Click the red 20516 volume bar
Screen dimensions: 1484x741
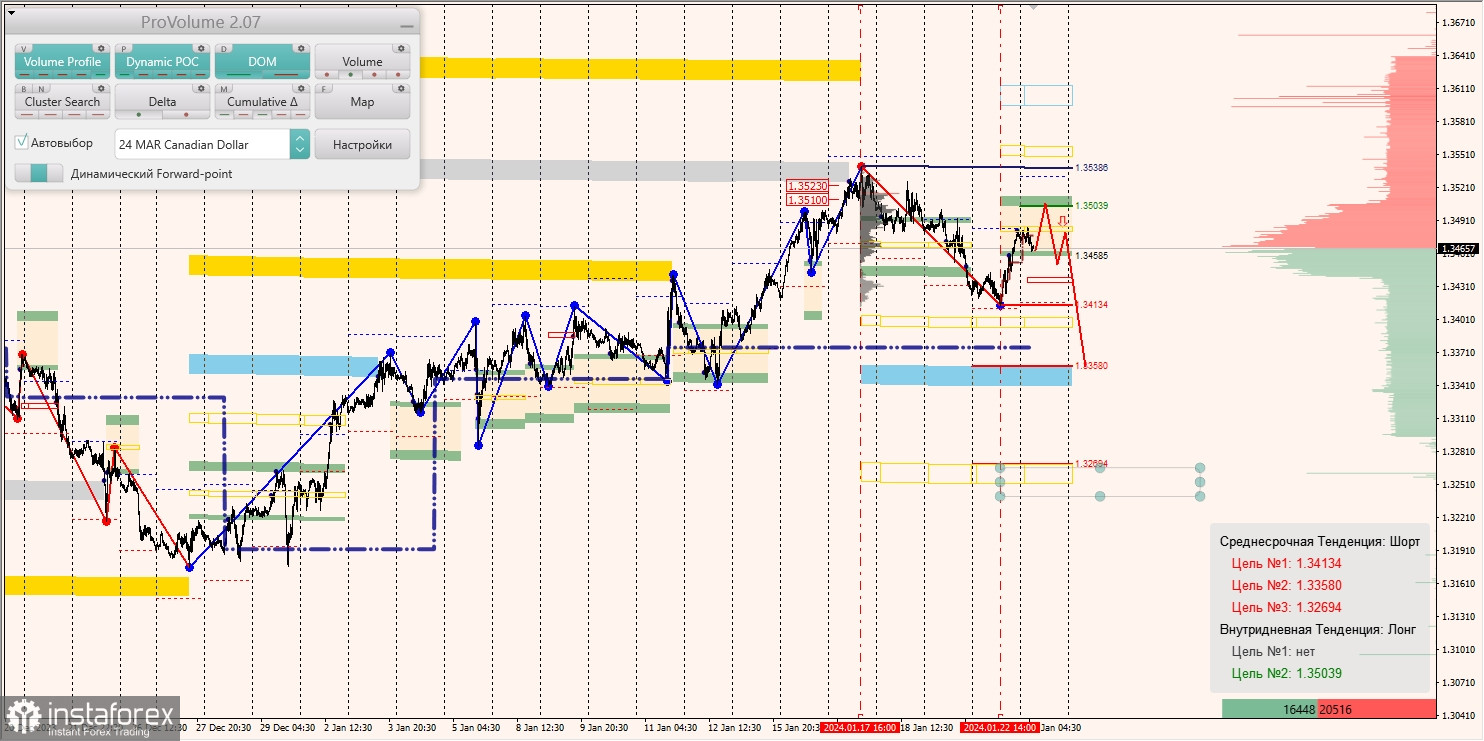click(x=1377, y=709)
